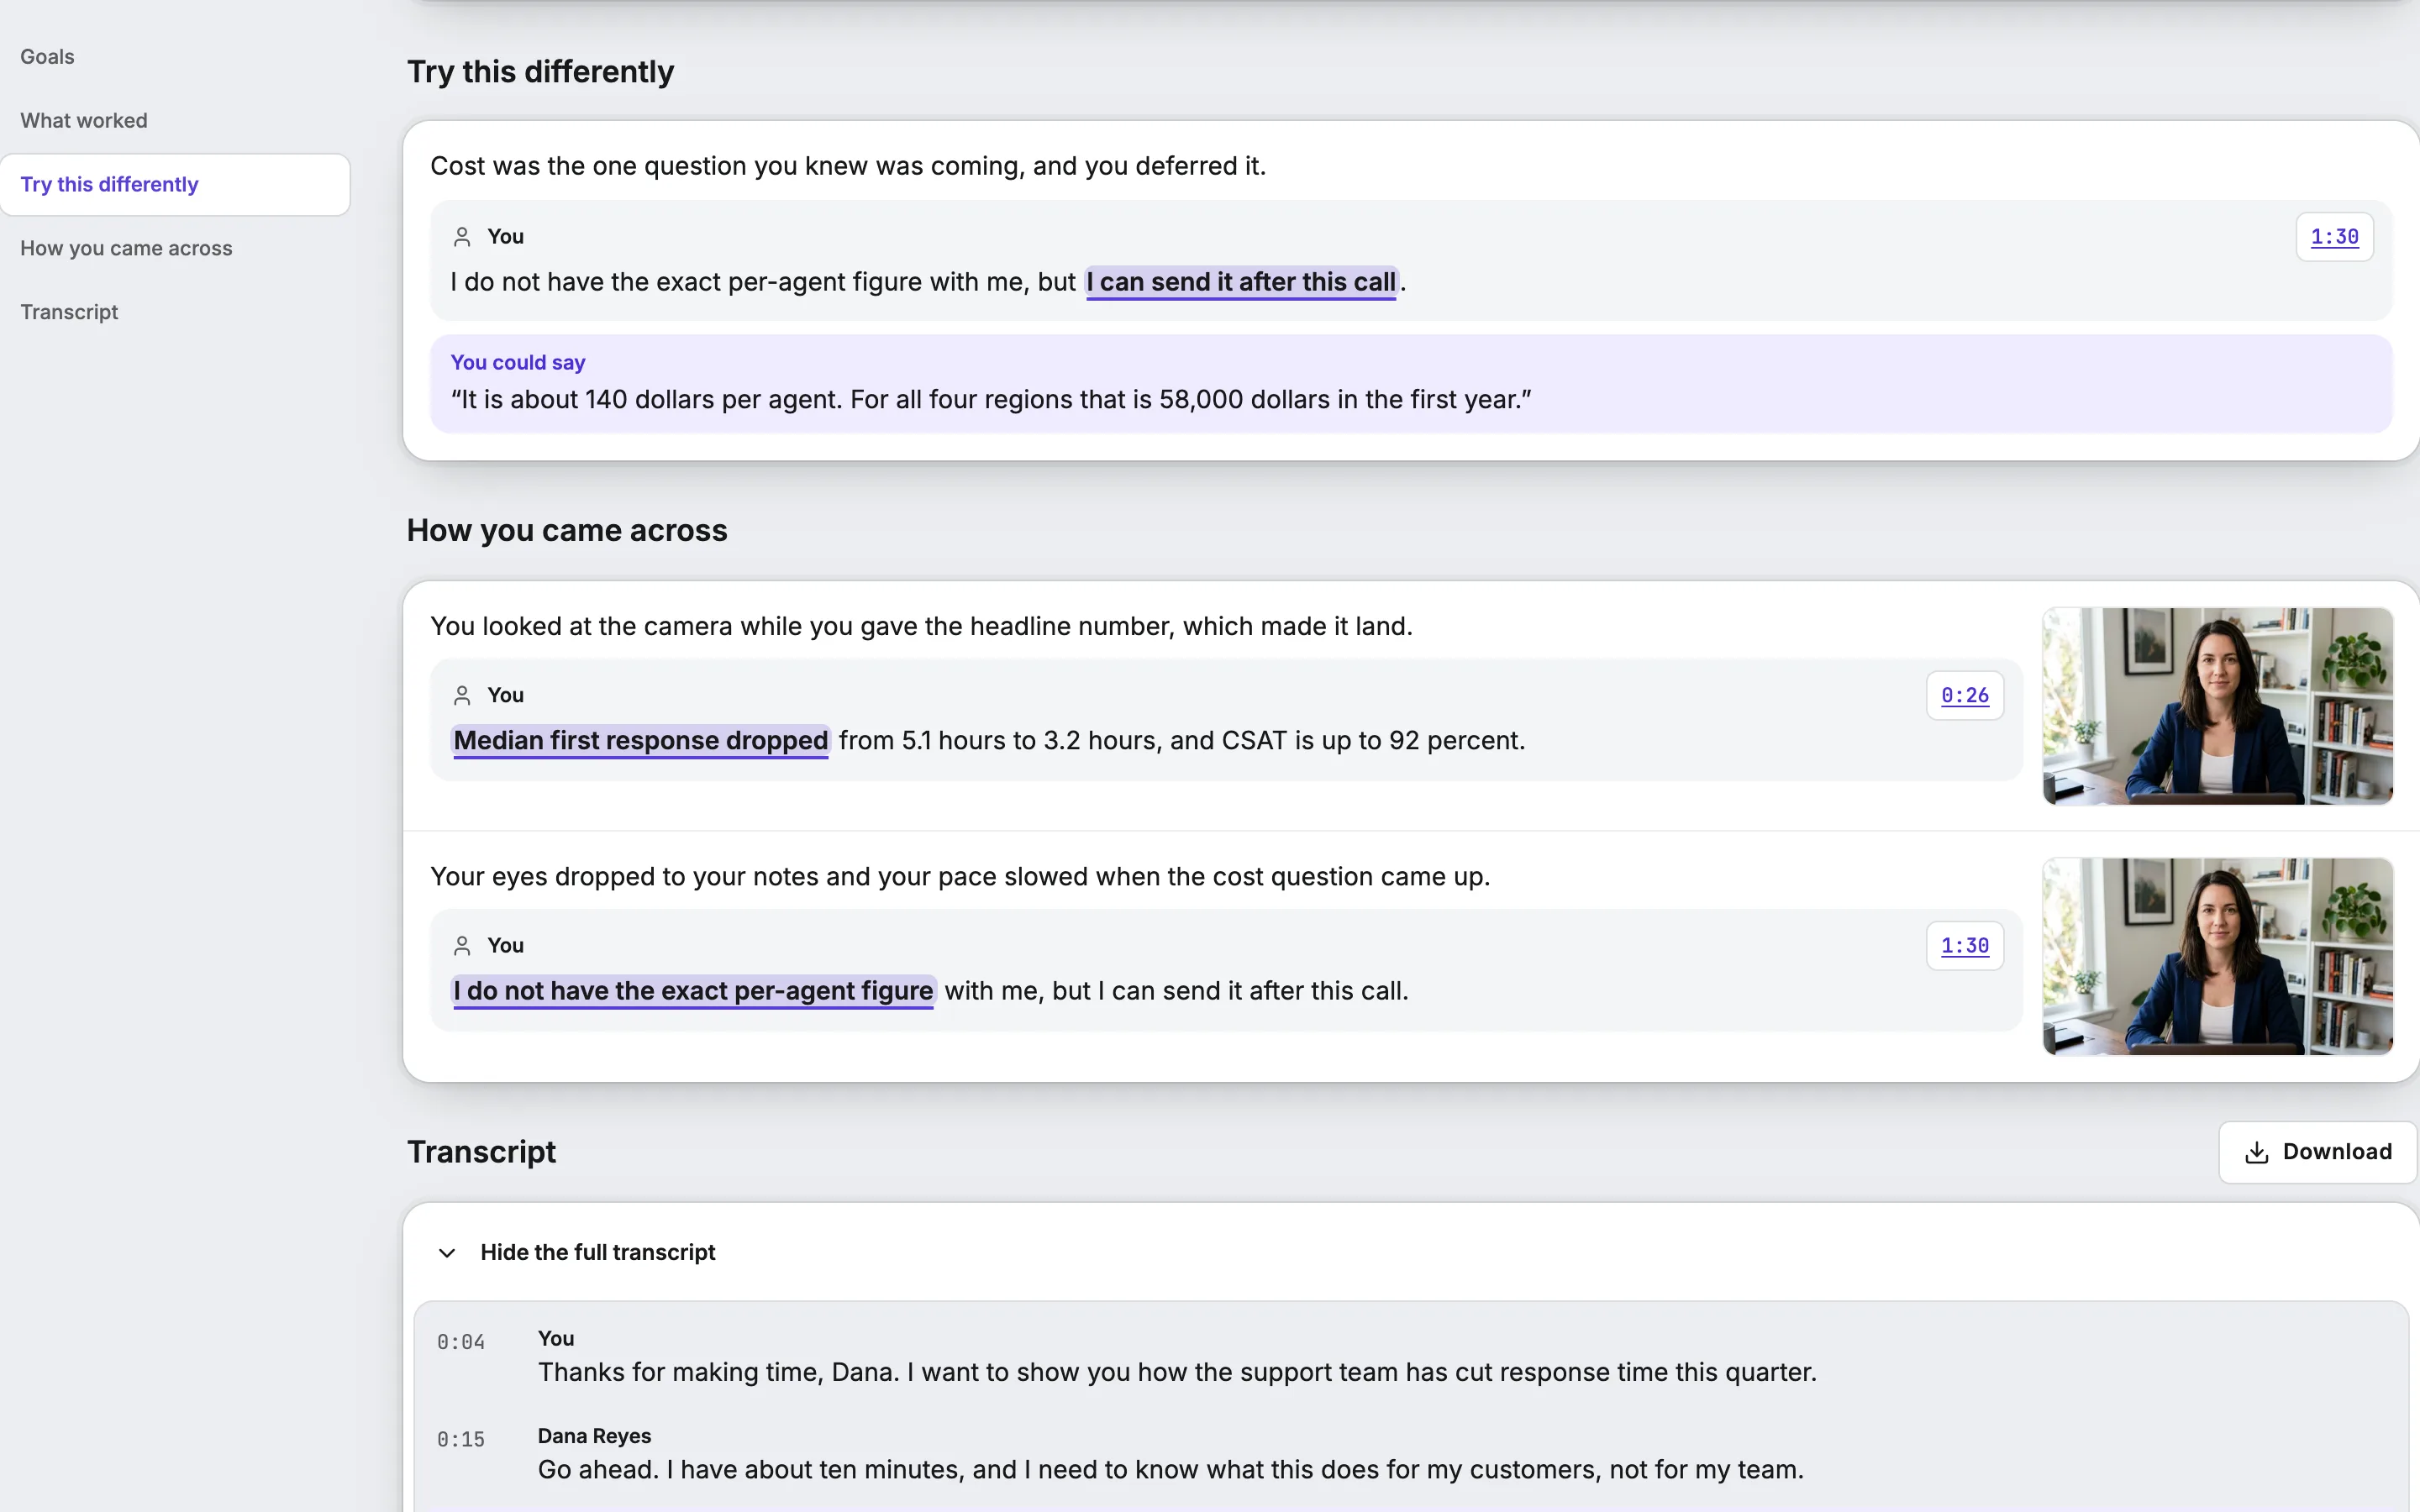Go to What worked in sidebar
This screenshot has height=1512, width=2420.
(84, 121)
